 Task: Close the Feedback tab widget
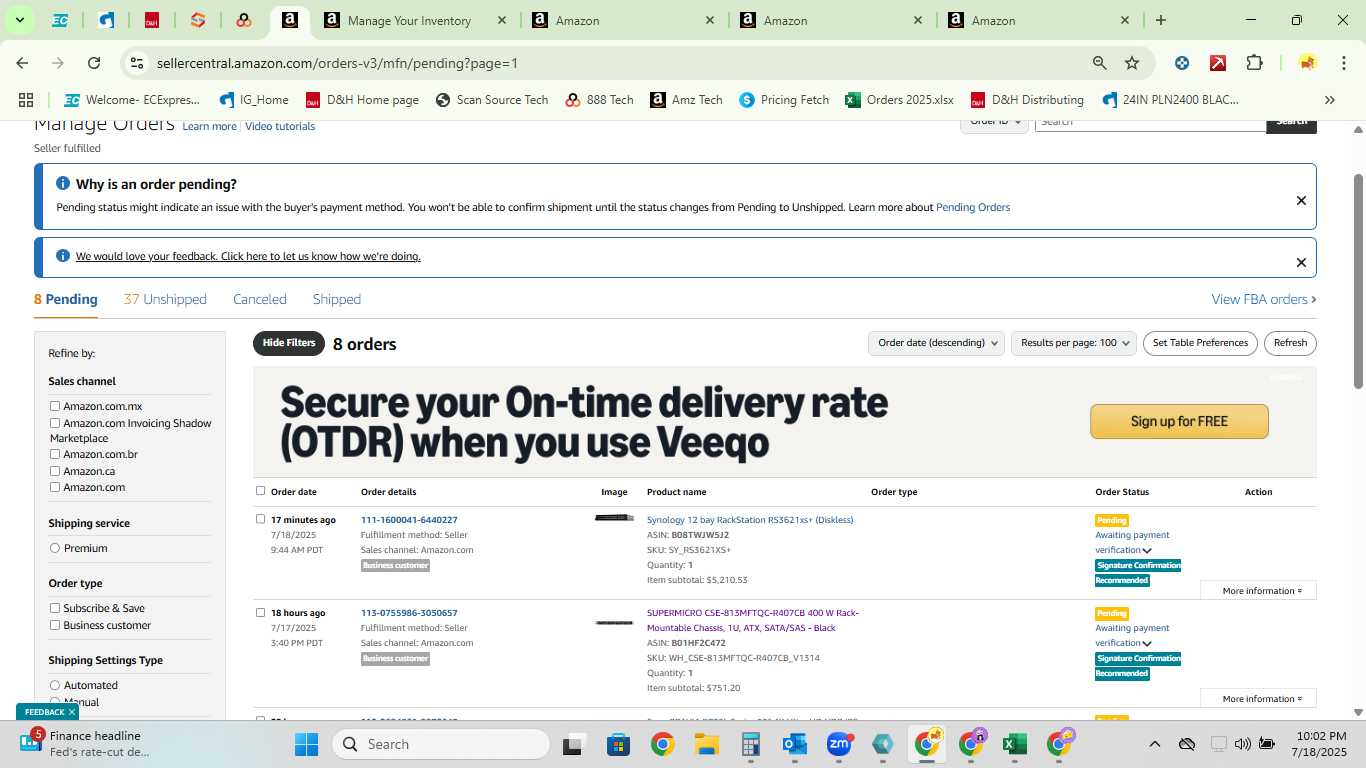[72, 712]
